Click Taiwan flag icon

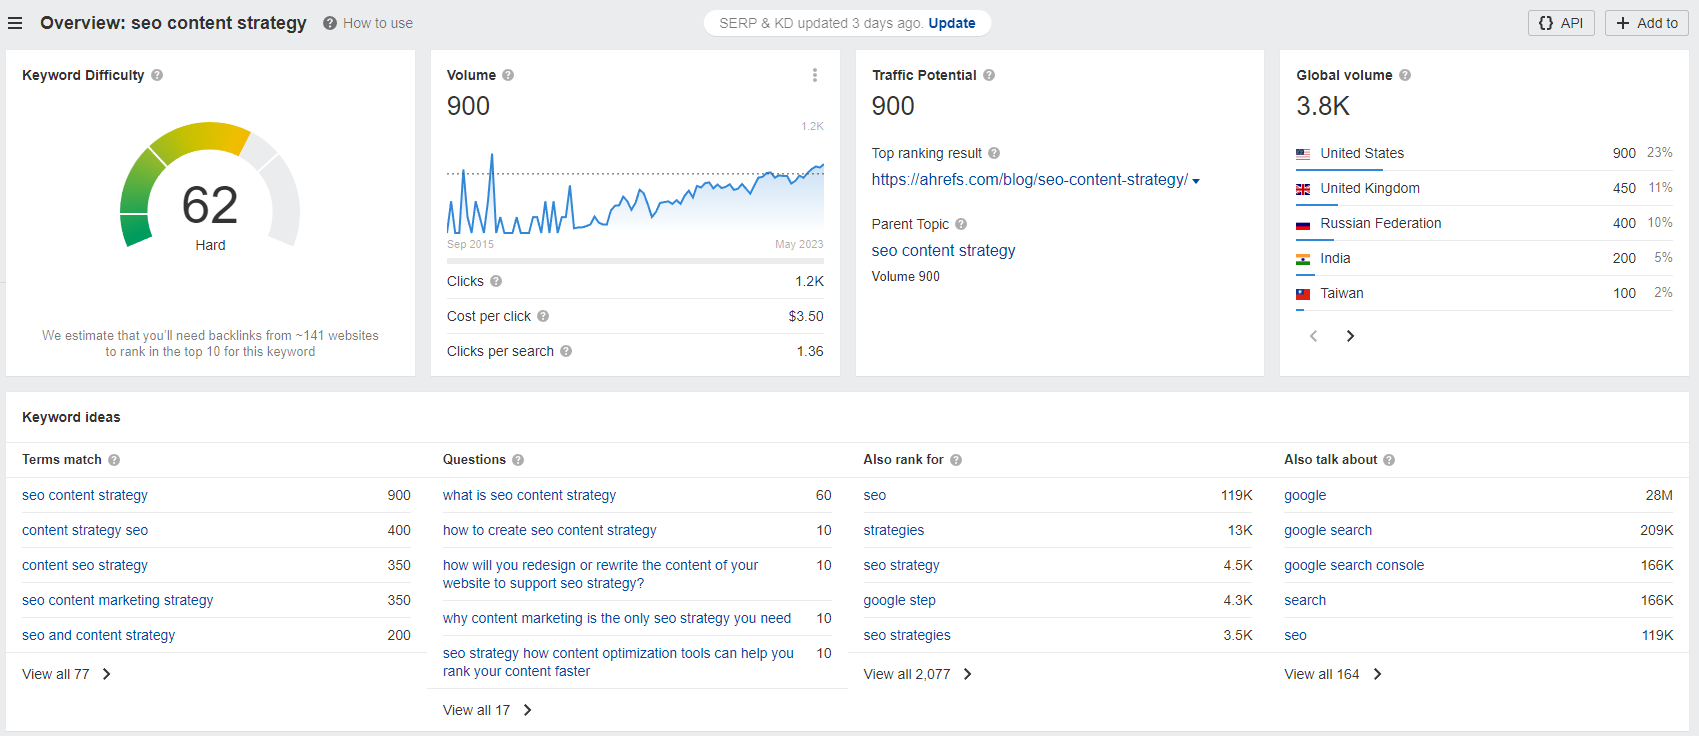(1303, 294)
